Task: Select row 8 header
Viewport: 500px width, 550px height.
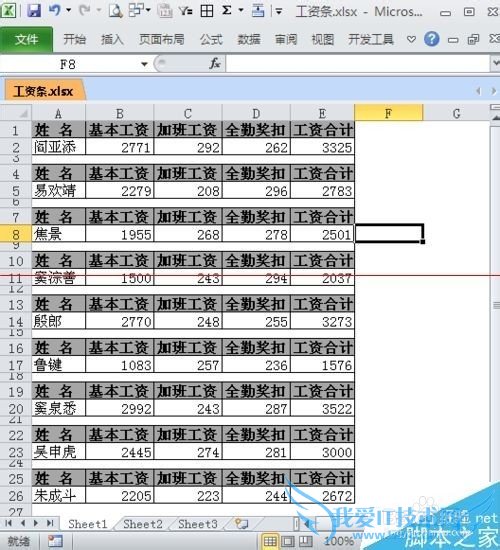Action: click(15, 234)
